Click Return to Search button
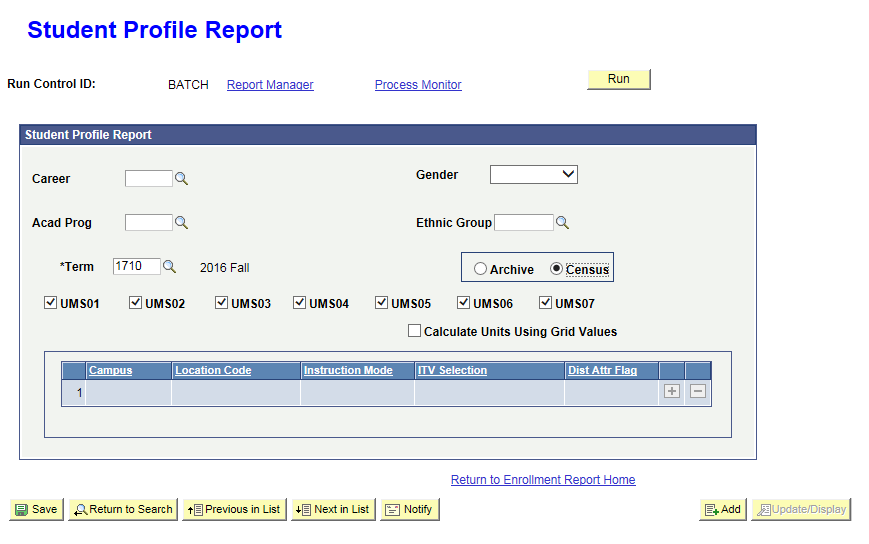 tap(123, 509)
